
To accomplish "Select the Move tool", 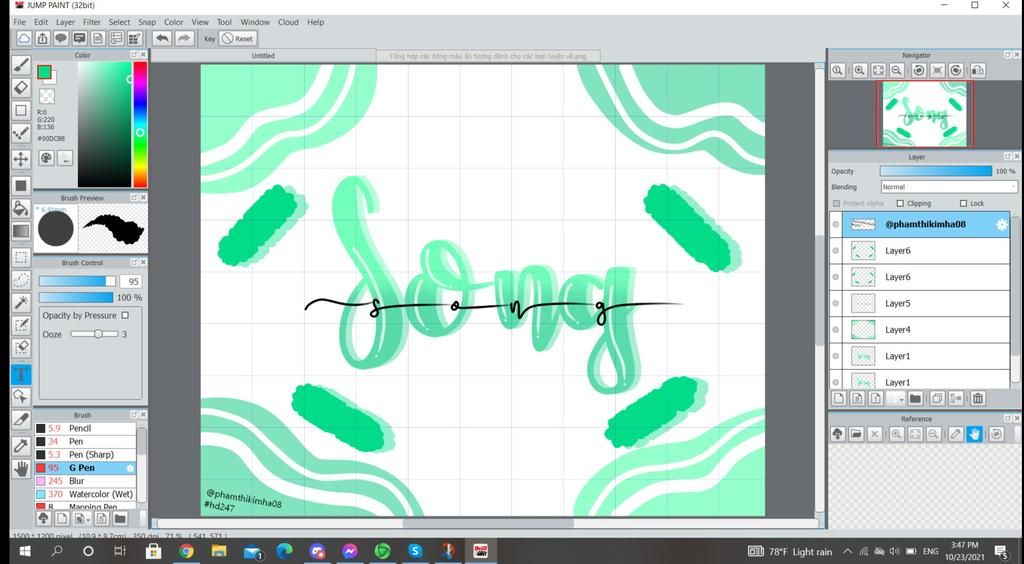I will click(x=21, y=159).
